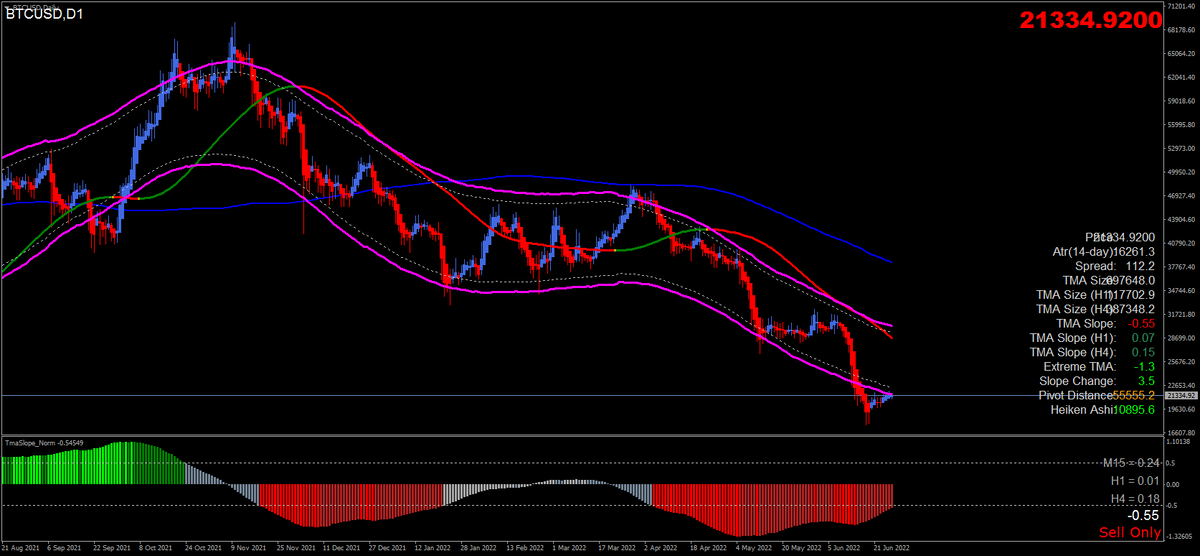Click the TMA Slope (H4): 0.15 row
Screen dimensions: 1200x556
(1093, 353)
